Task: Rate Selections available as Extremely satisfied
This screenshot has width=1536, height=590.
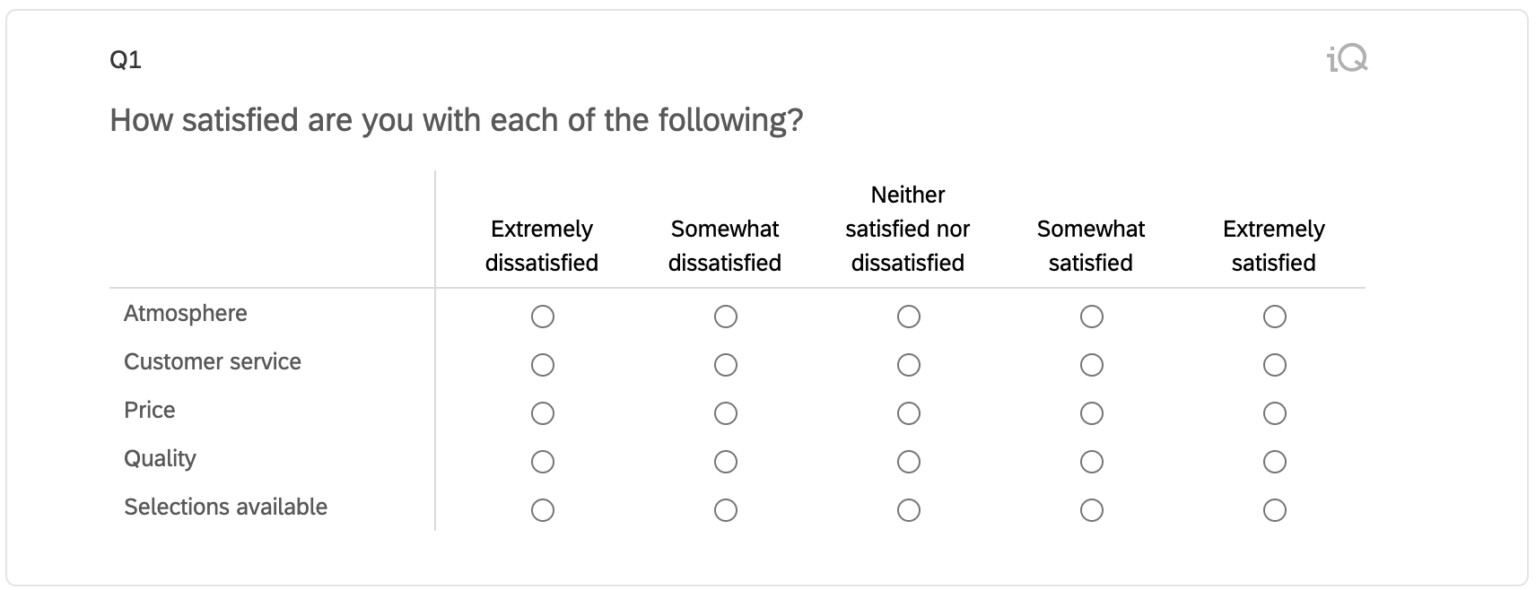Action: click(1274, 510)
